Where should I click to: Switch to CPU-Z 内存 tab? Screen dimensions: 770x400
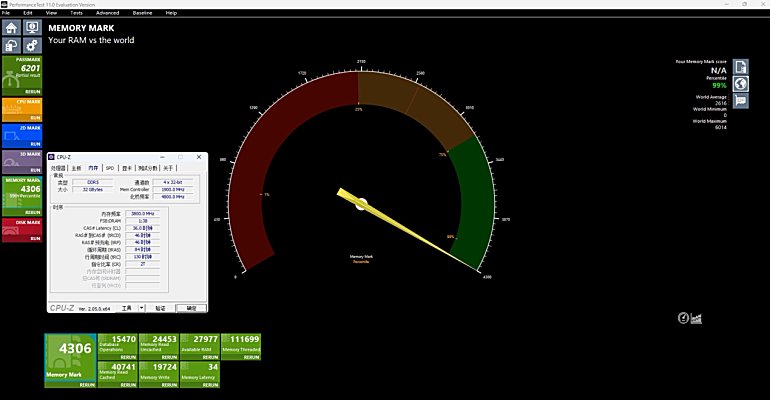pos(93,168)
